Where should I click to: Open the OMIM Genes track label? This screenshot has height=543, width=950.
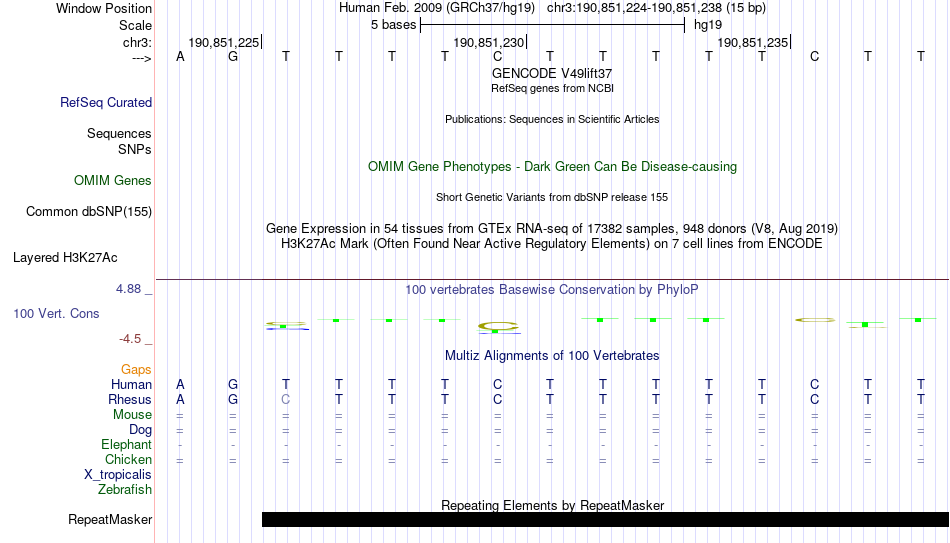(x=113, y=181)
